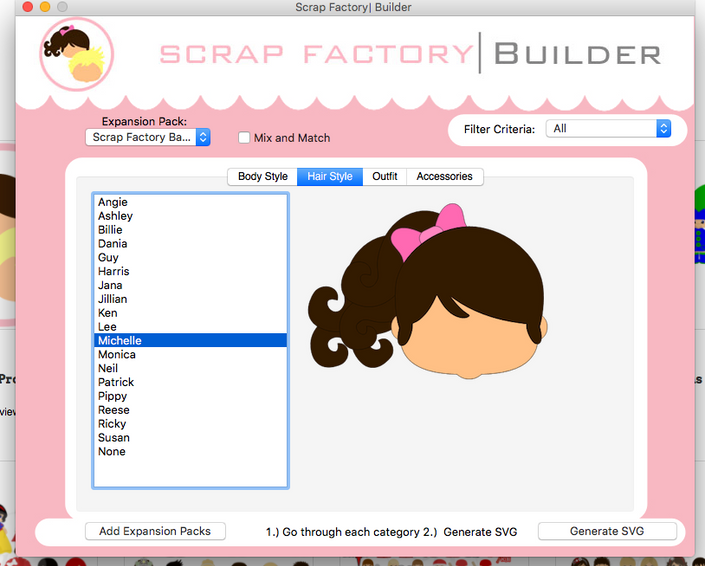Select Patrick in the hair list
Viewport: 705px width, 566px height.
coord(190,382)
